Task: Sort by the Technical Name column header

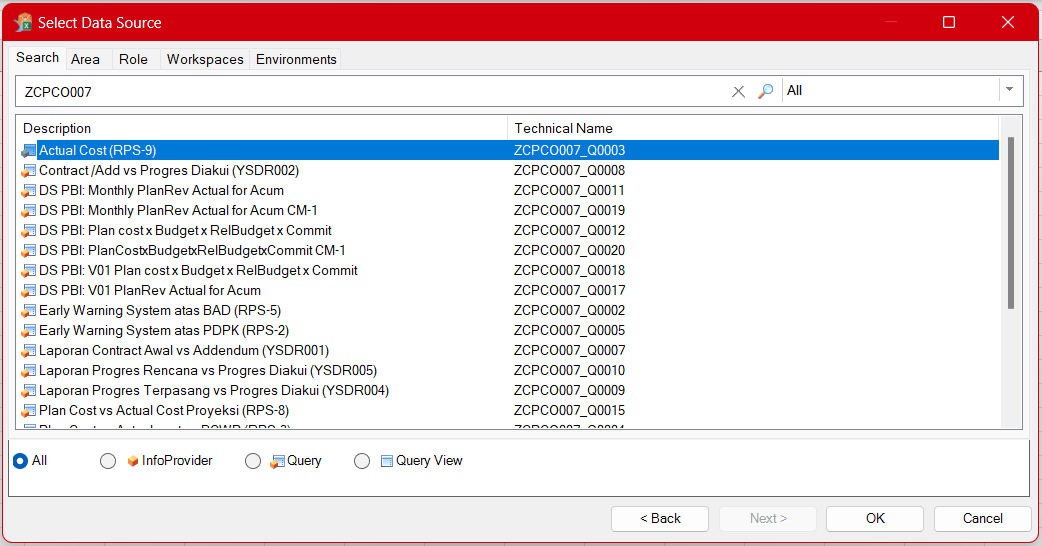Action: coord(750,128)
